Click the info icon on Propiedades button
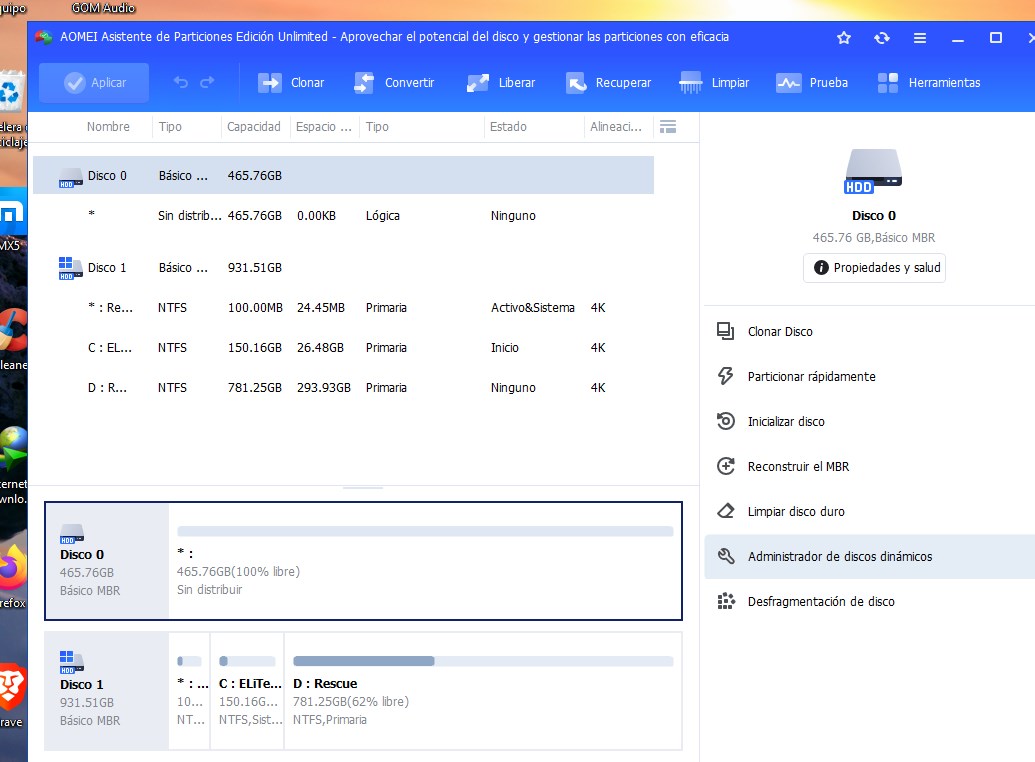The image size is (1035, 762). click(820, 267)
